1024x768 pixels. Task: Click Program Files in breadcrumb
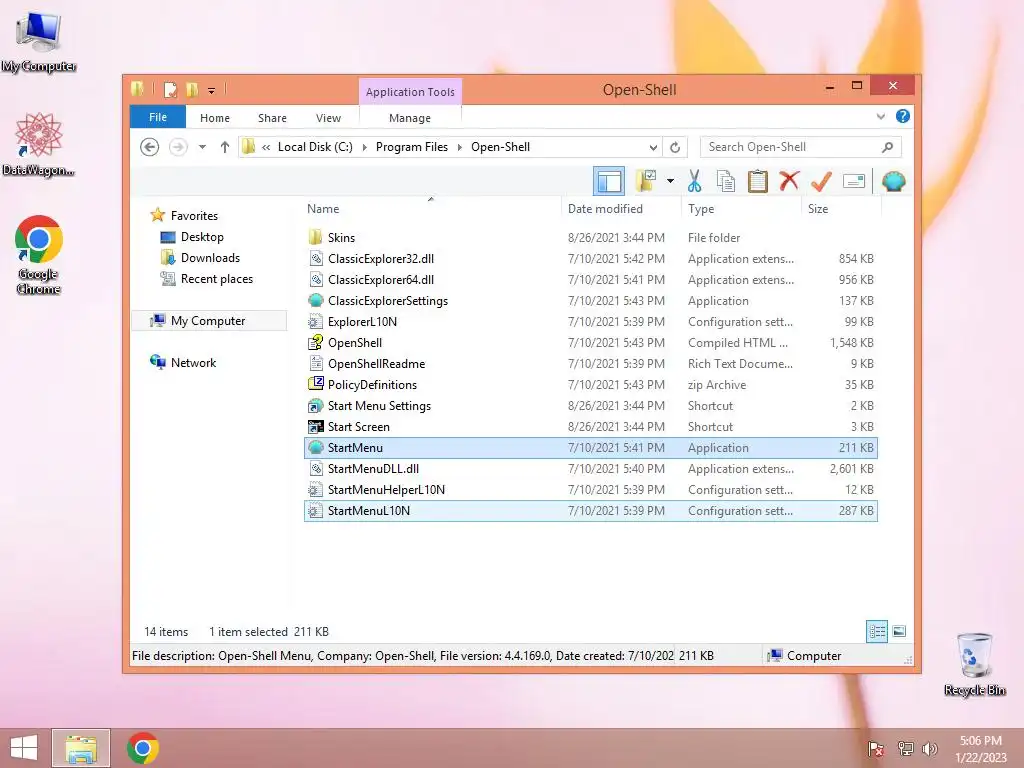(411, 147)
